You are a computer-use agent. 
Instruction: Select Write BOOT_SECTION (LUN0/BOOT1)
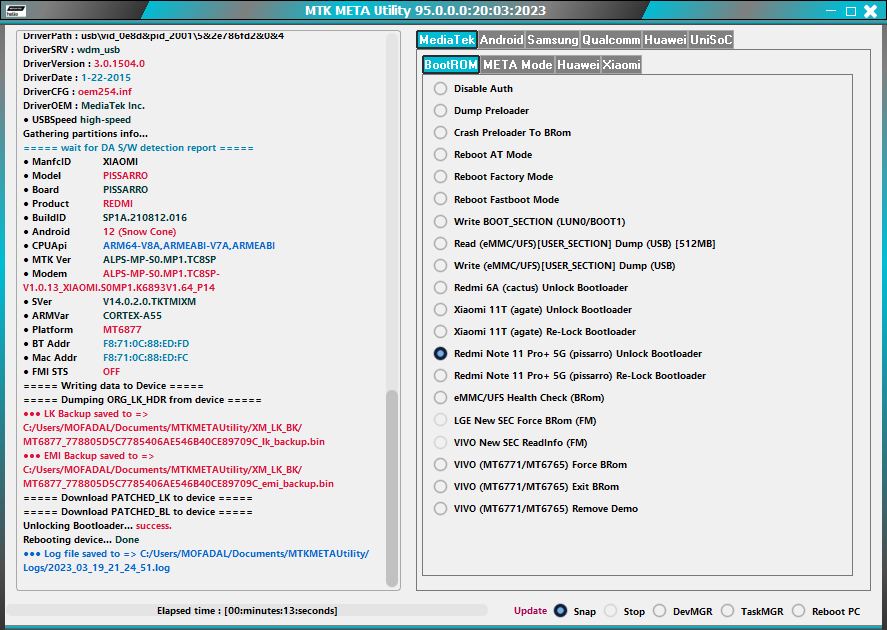point(529,222)
